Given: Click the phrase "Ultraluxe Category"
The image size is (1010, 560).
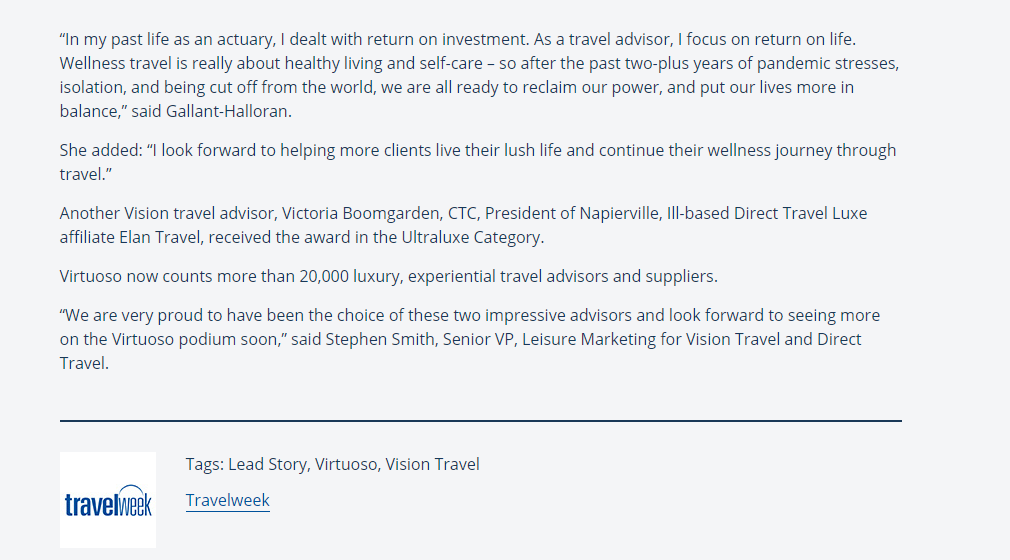Looking at the screenshot, I should tap(471, 237).
